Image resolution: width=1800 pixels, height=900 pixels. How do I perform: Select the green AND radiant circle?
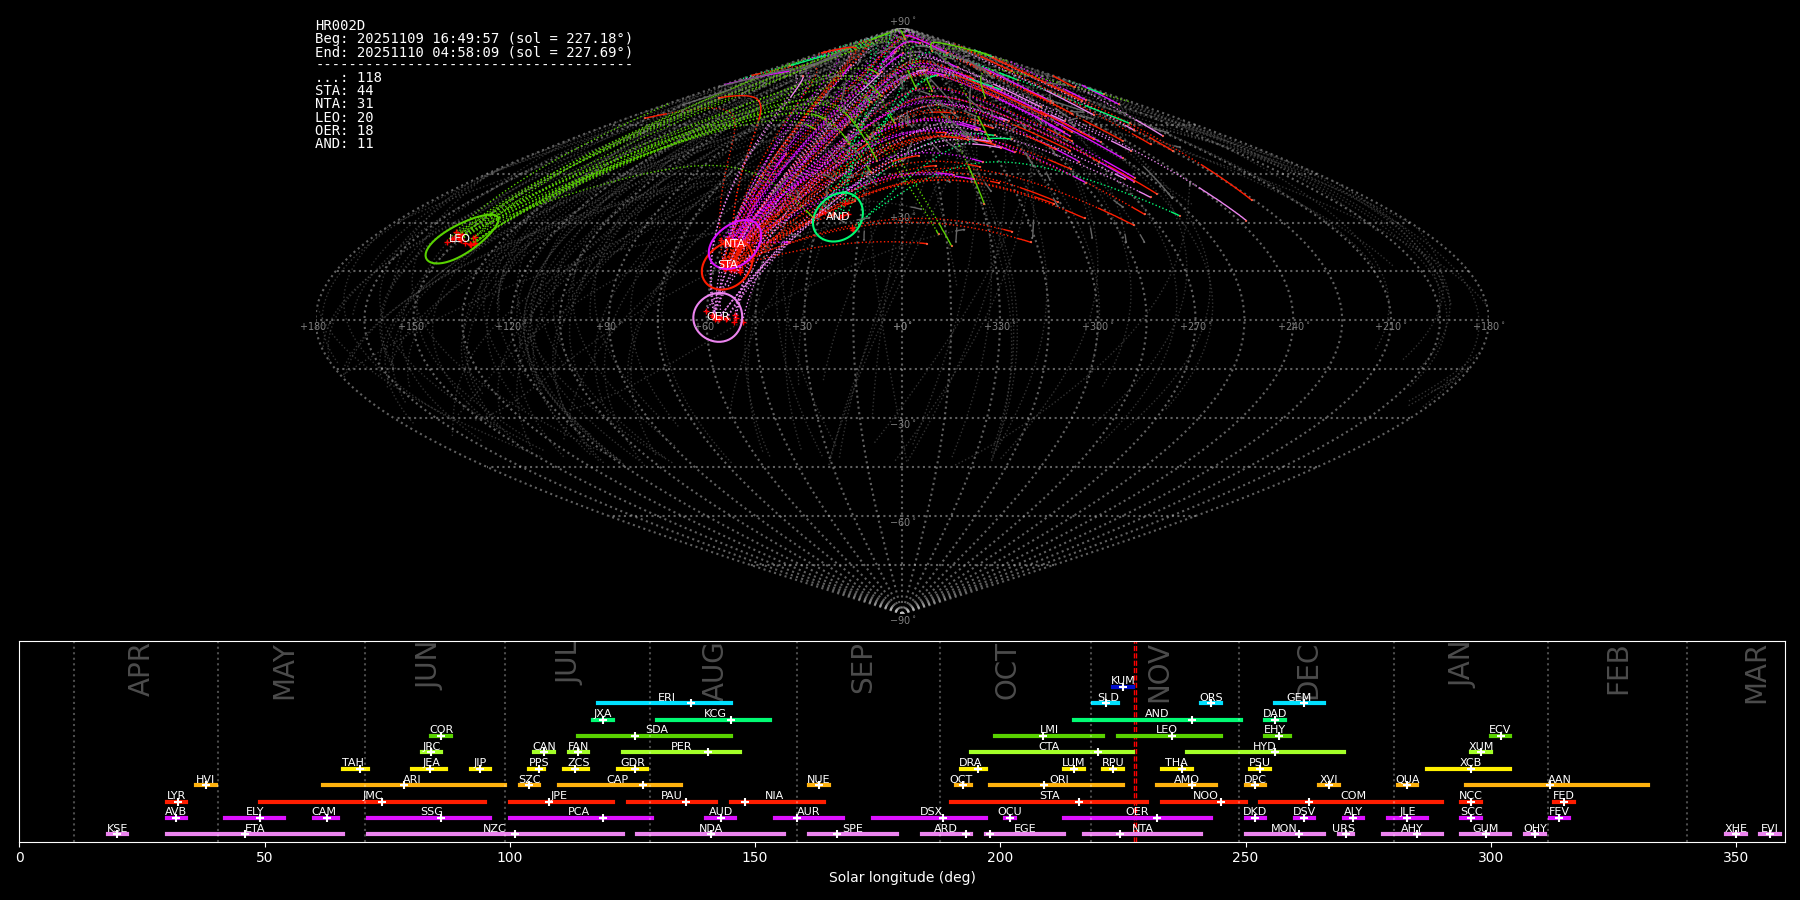click(837, 217)
